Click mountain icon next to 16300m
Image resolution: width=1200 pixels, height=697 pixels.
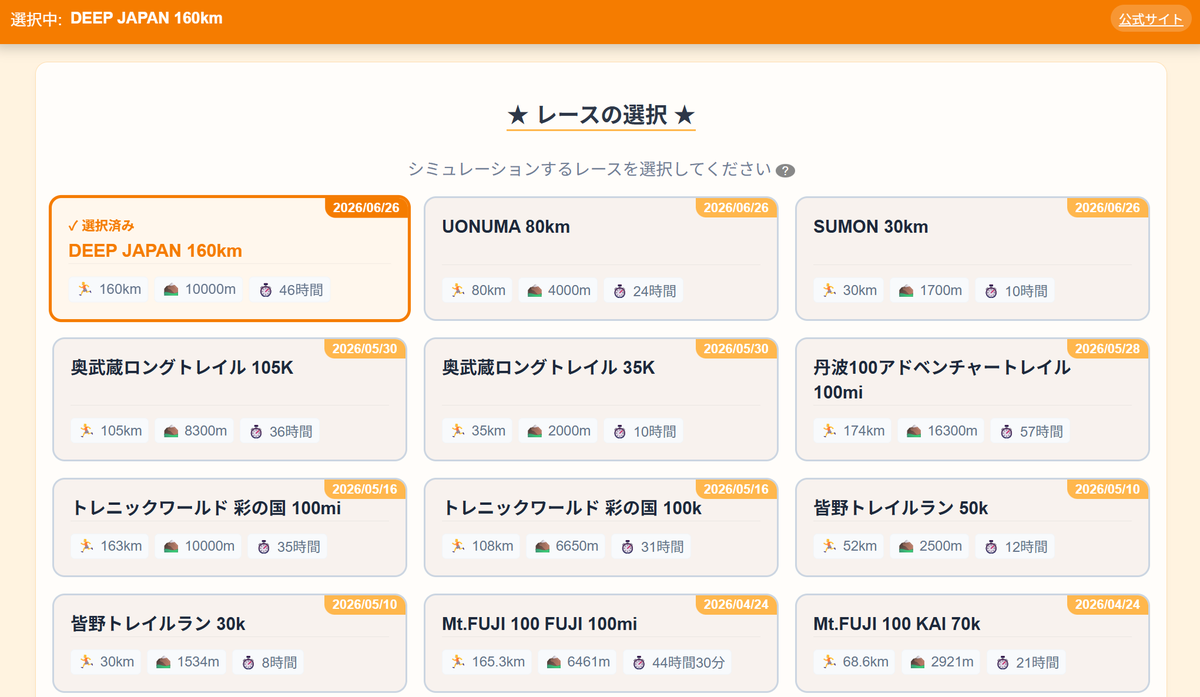914,431
